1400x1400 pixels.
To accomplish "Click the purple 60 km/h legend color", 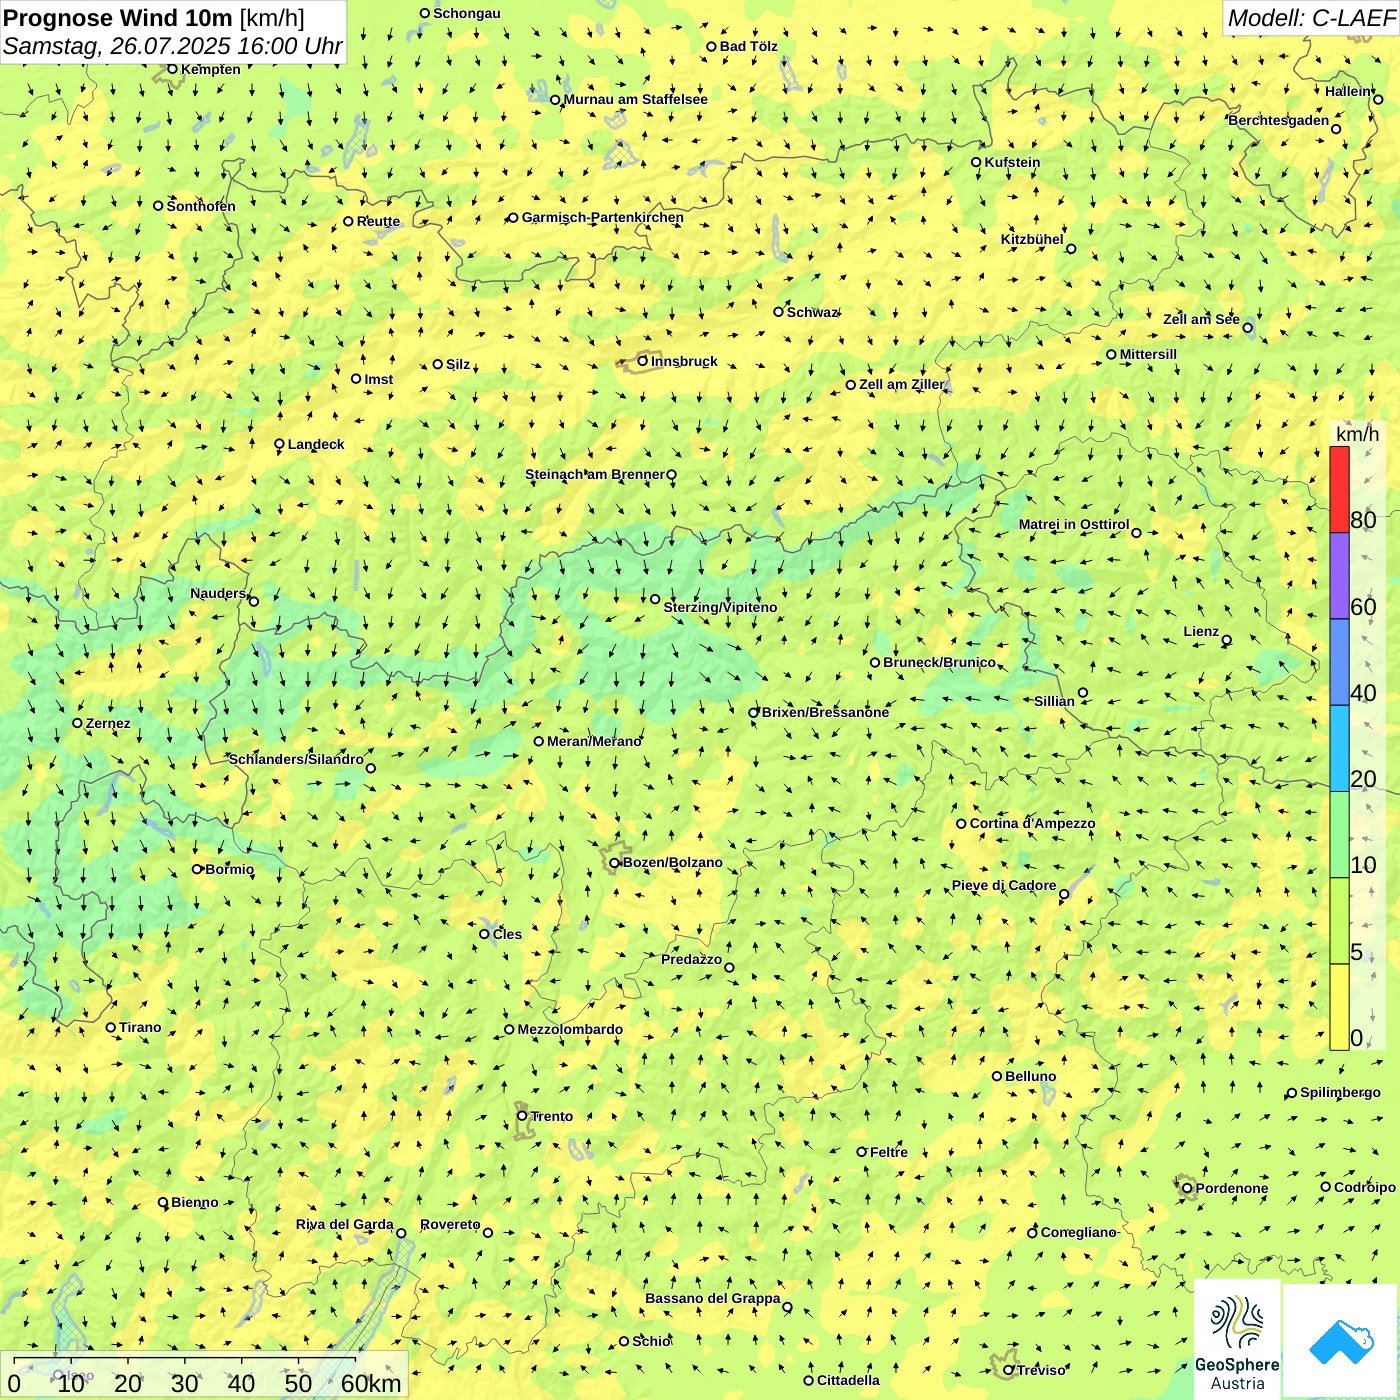I will coord(1339,576).
